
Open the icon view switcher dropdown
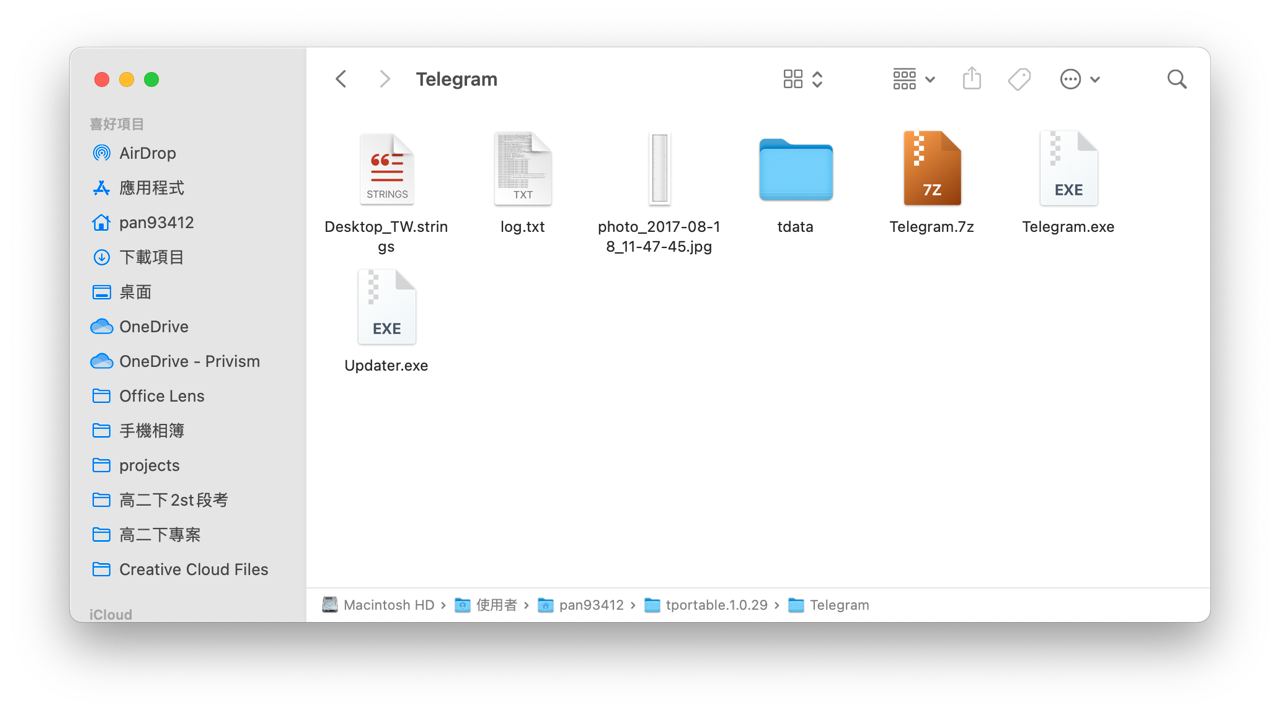click(x=803, y=79)
